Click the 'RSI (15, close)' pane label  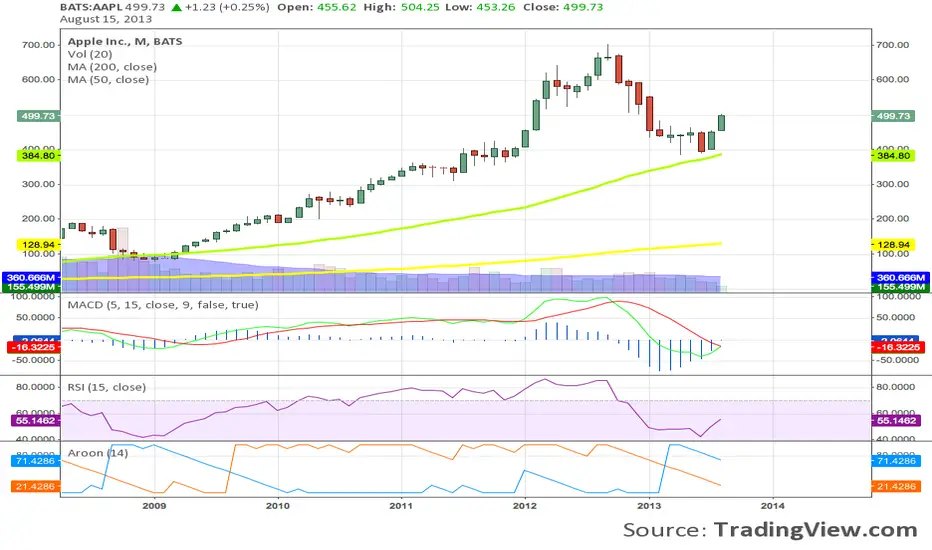pyautogui.click(x=106, y=387)
